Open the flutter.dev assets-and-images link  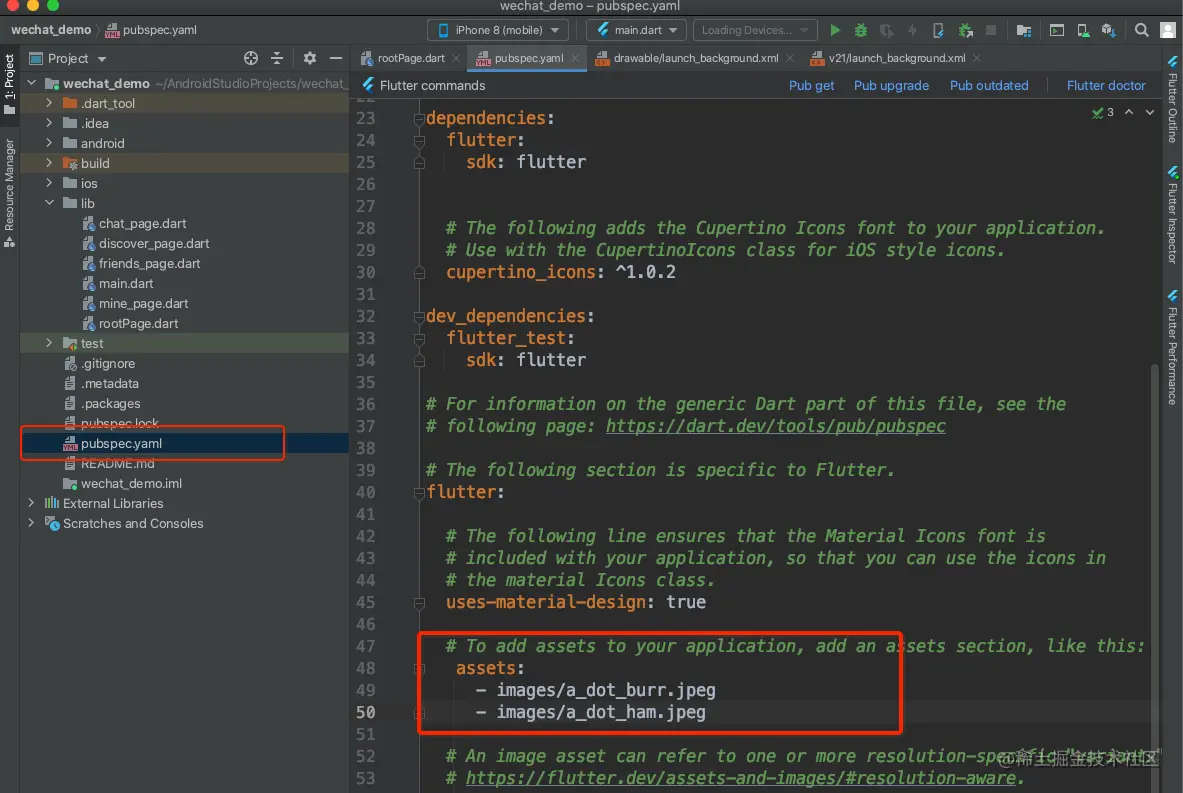[740, 778]
